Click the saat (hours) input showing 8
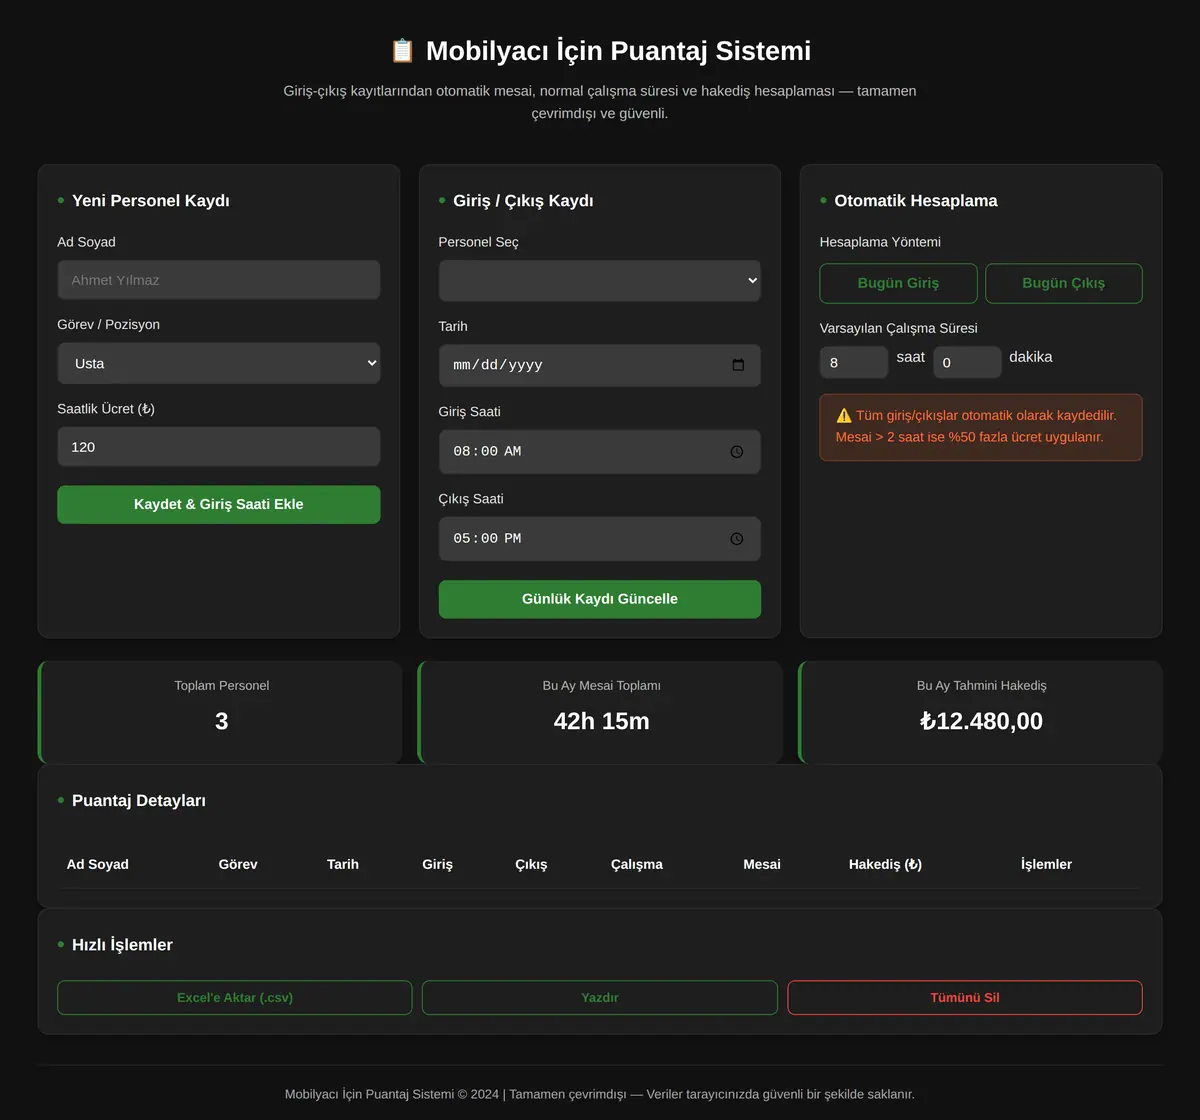 pos(854,362)
